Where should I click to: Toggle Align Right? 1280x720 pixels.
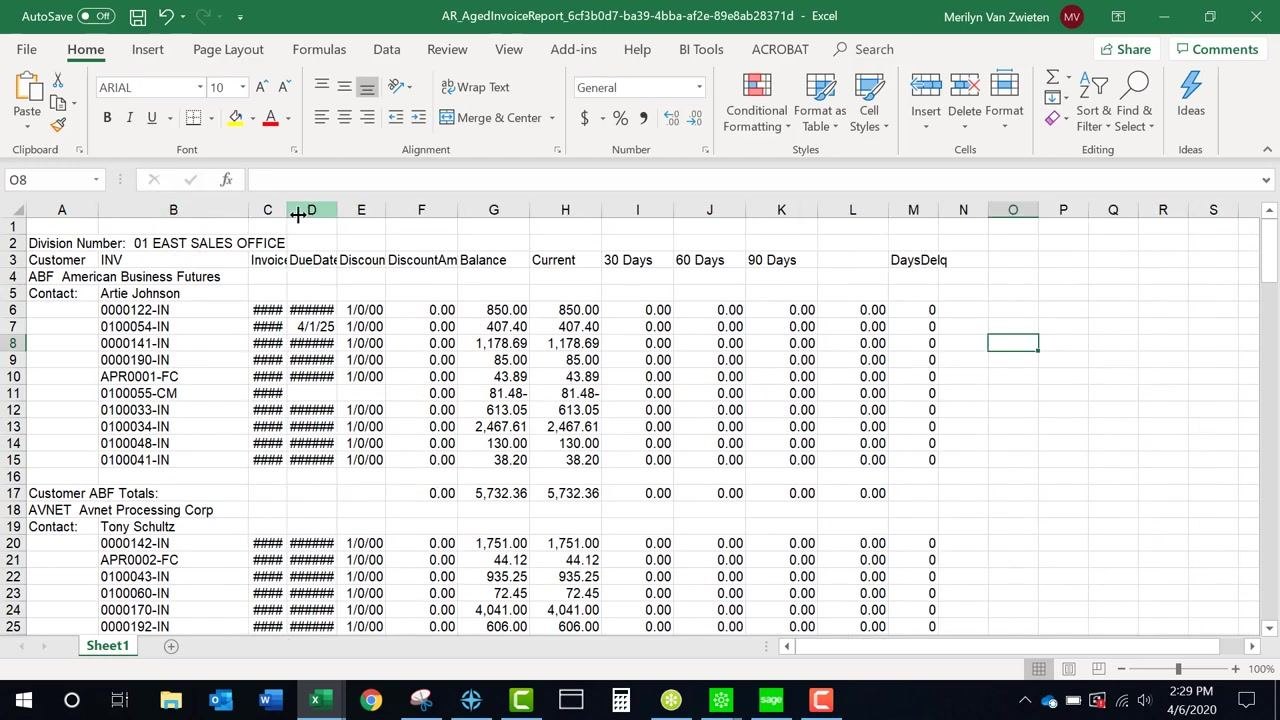coord(367,118)
